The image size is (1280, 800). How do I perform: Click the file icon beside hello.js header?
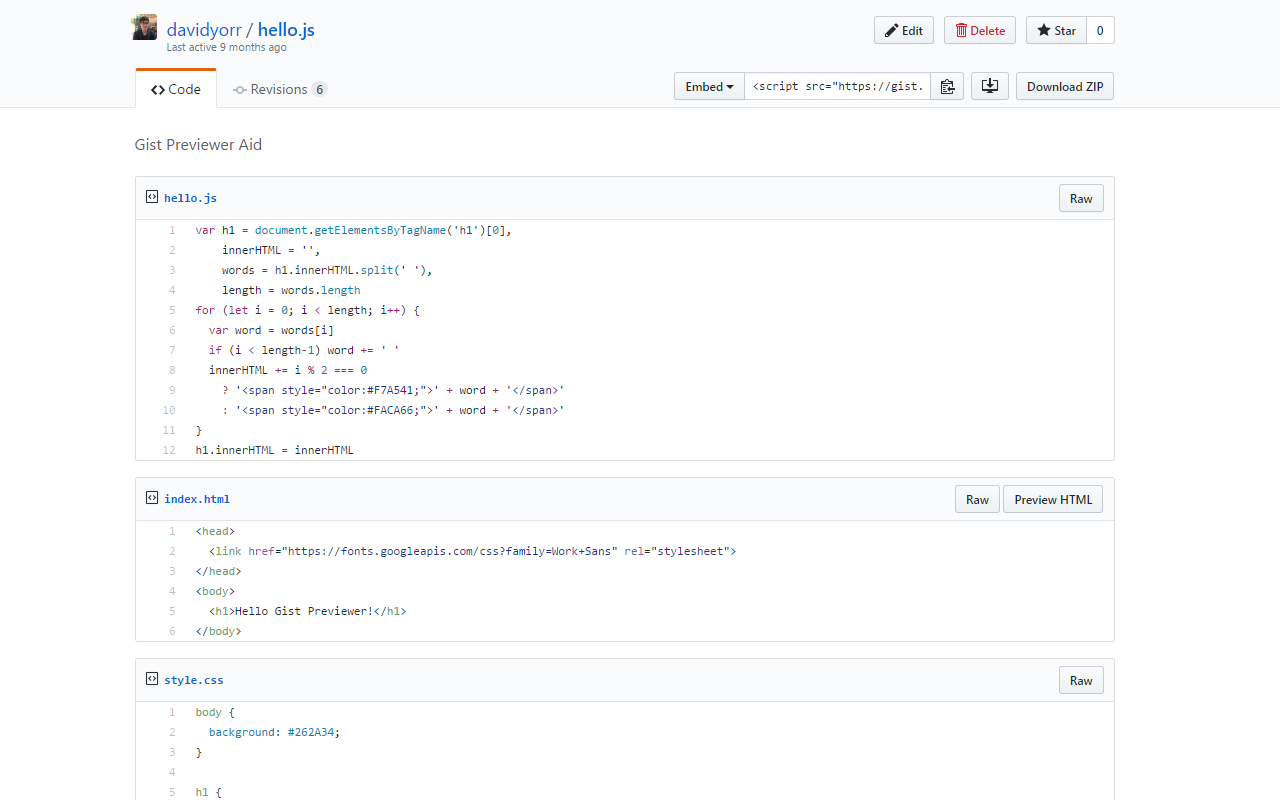click(152, 197)
